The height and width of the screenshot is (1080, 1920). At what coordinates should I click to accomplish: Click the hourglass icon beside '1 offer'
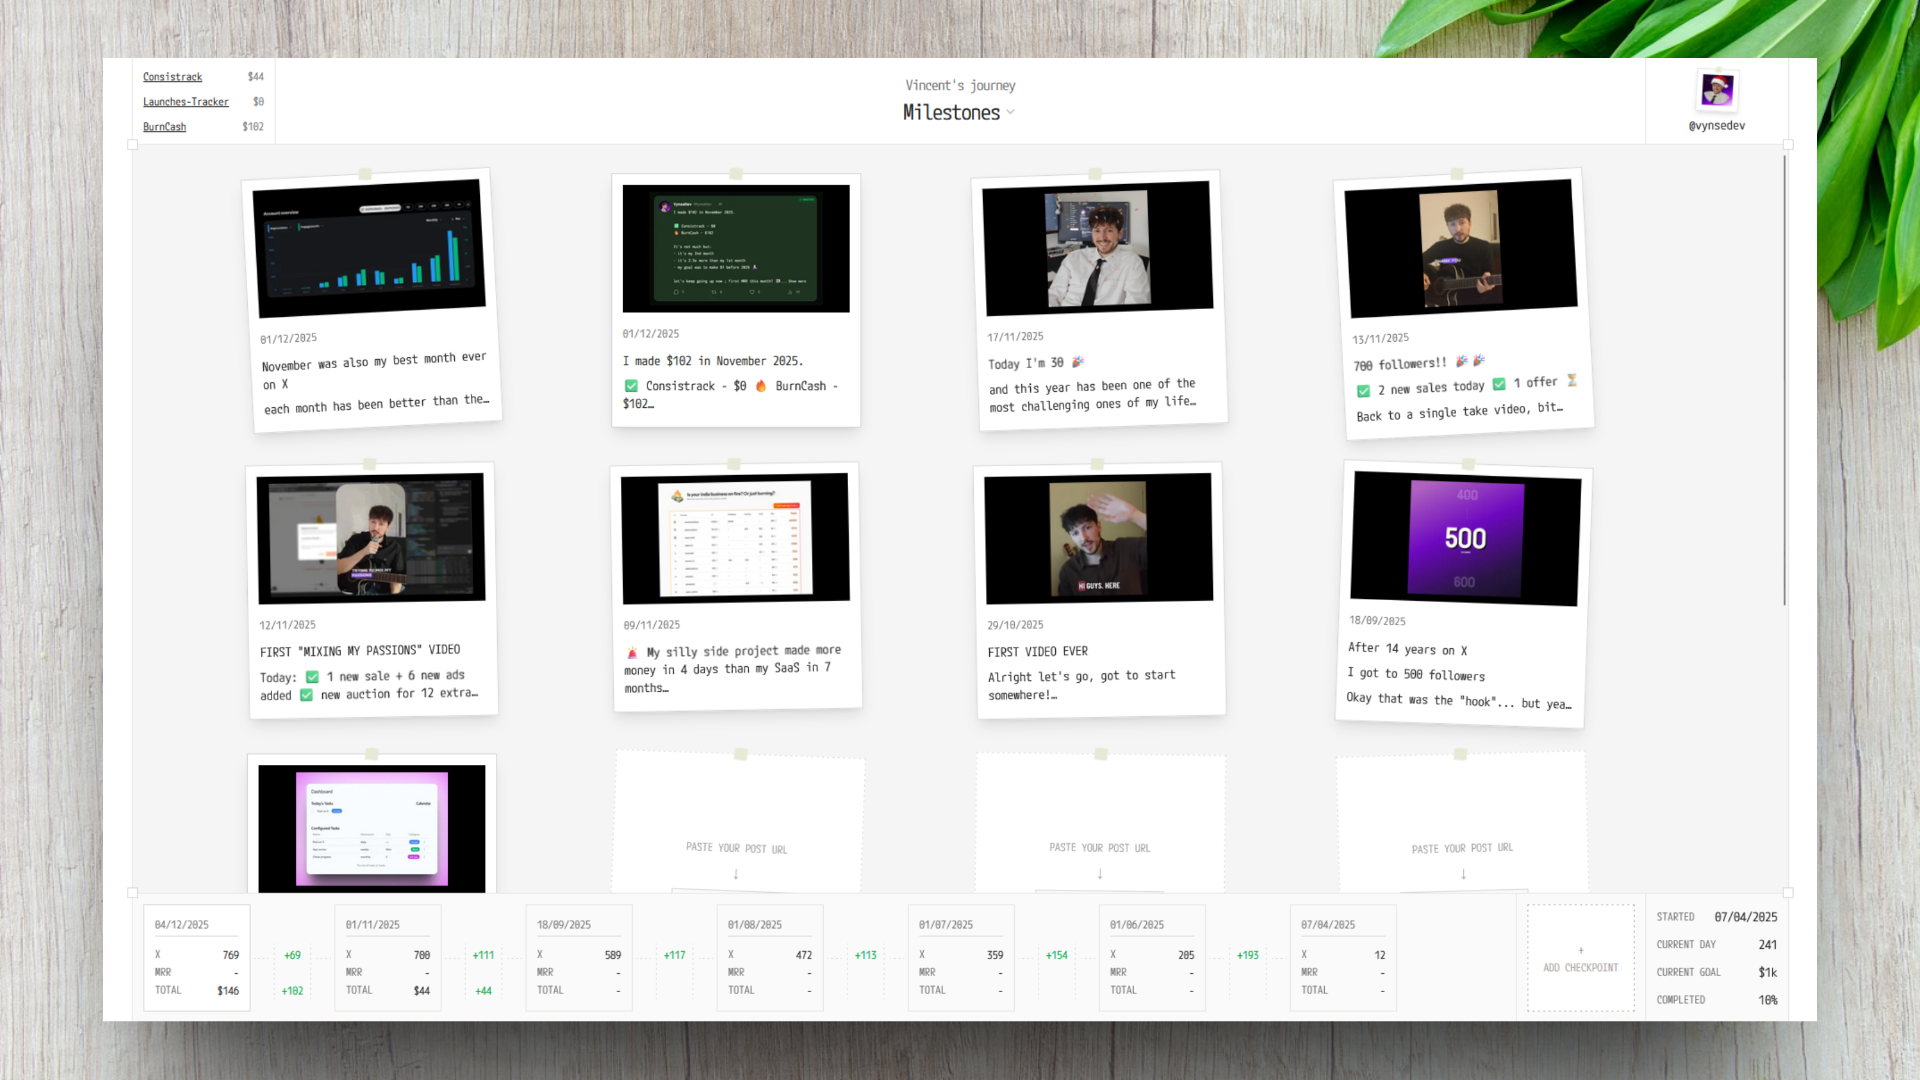click(x=1572, y=381)
